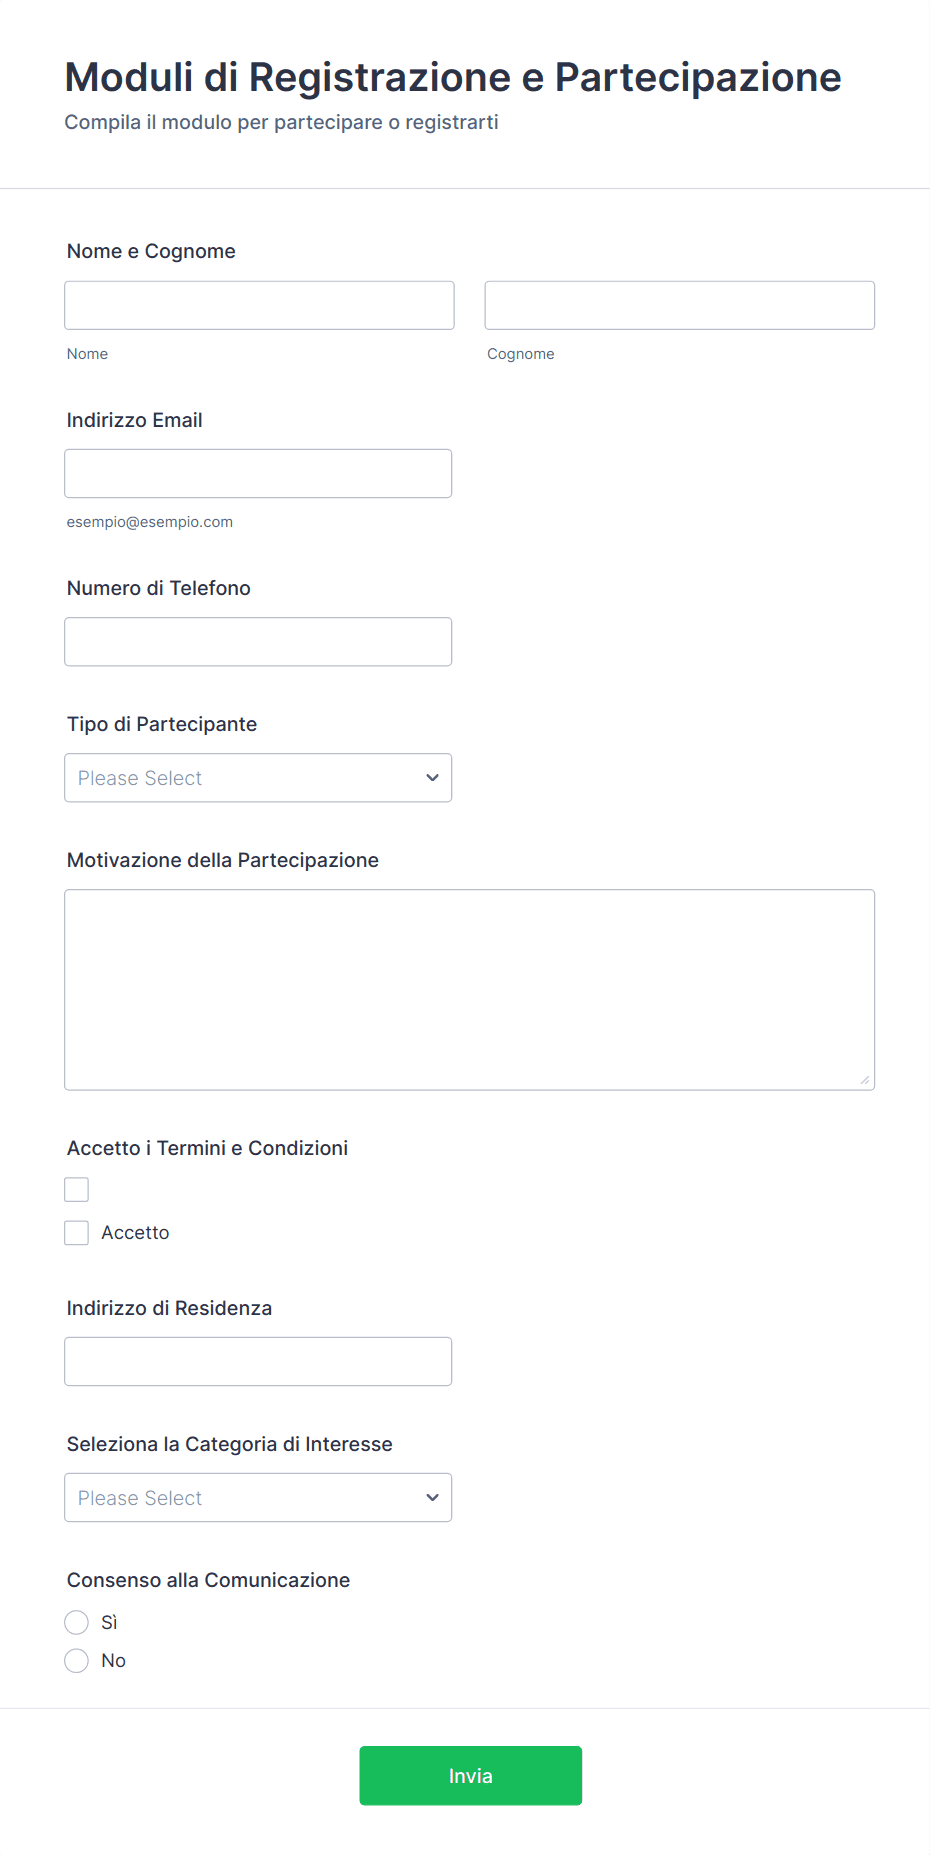Click the Indirizzo di Residenza field
930x1855 pixels.
pos(258,1361)
